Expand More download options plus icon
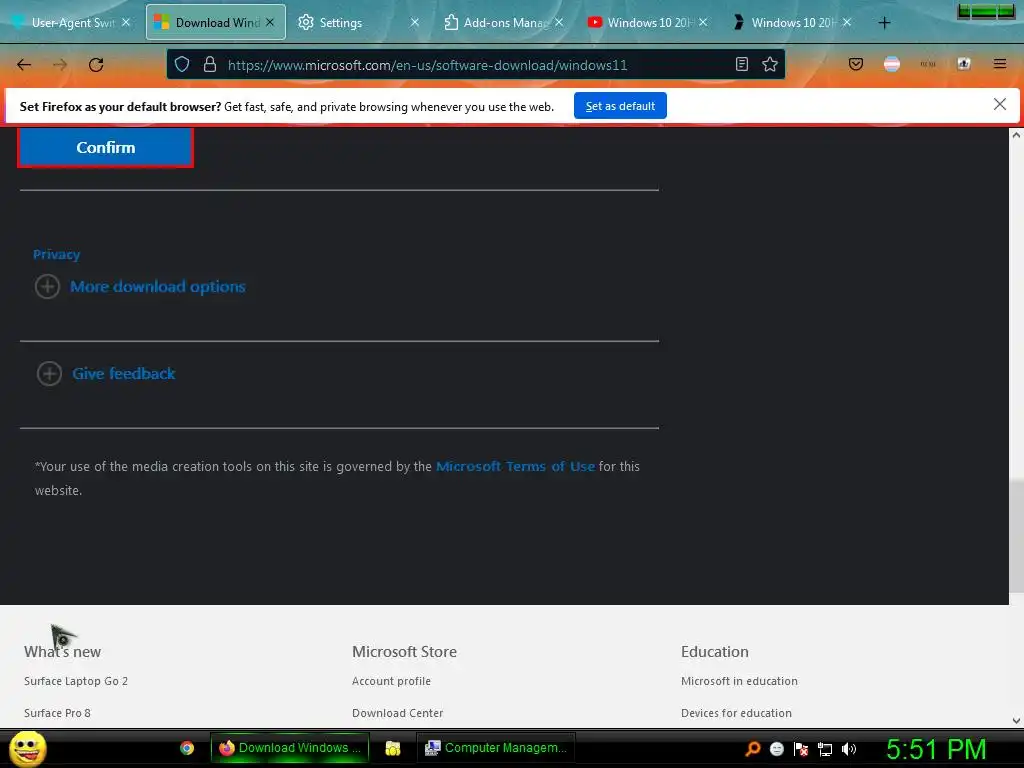 click(x=47, y=287)
